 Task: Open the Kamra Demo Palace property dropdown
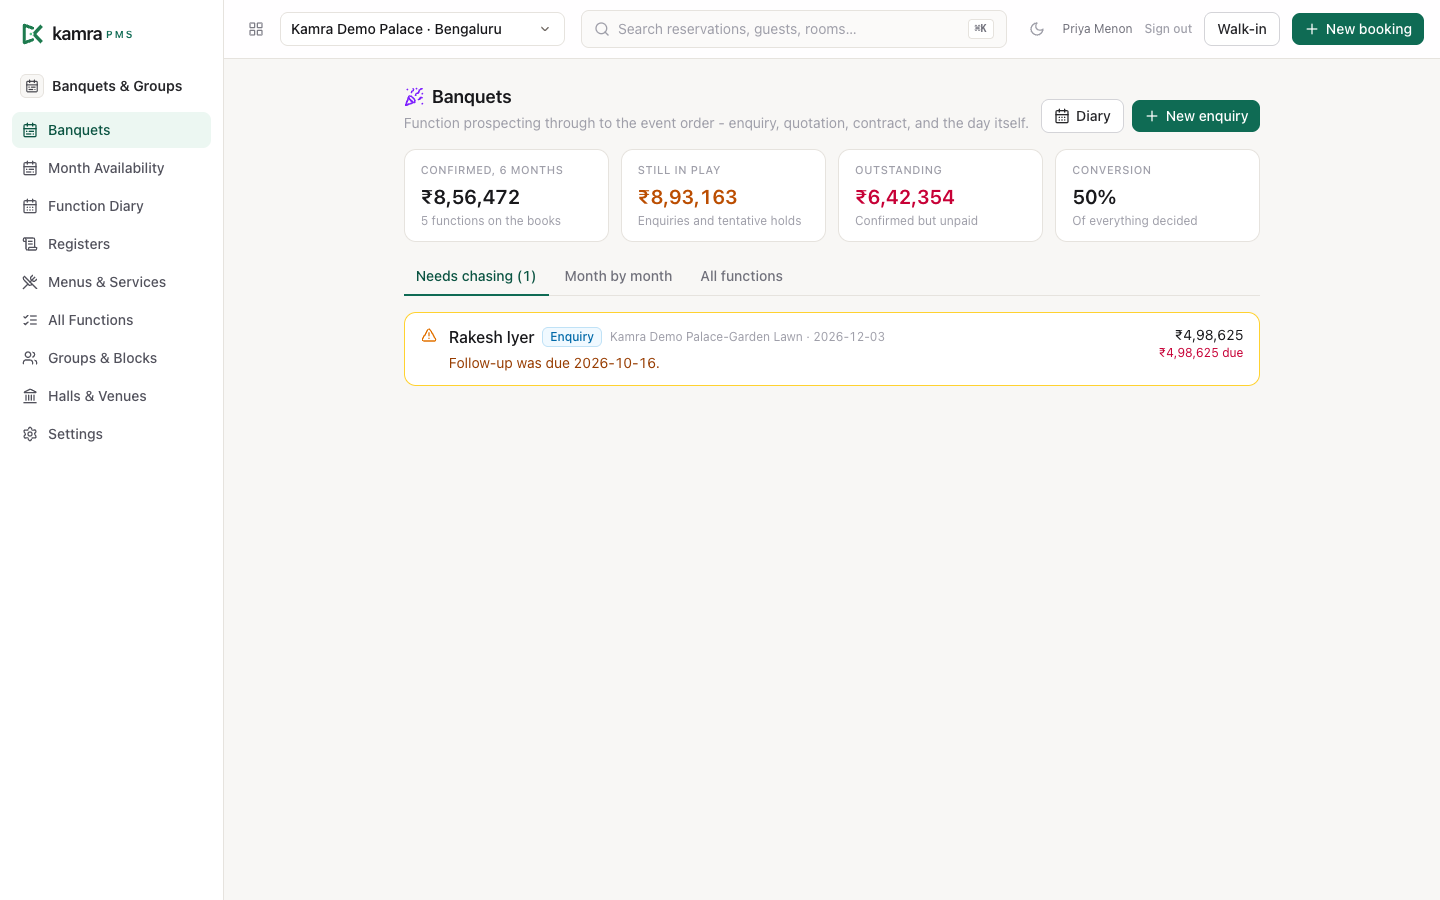tap(422, 29)
